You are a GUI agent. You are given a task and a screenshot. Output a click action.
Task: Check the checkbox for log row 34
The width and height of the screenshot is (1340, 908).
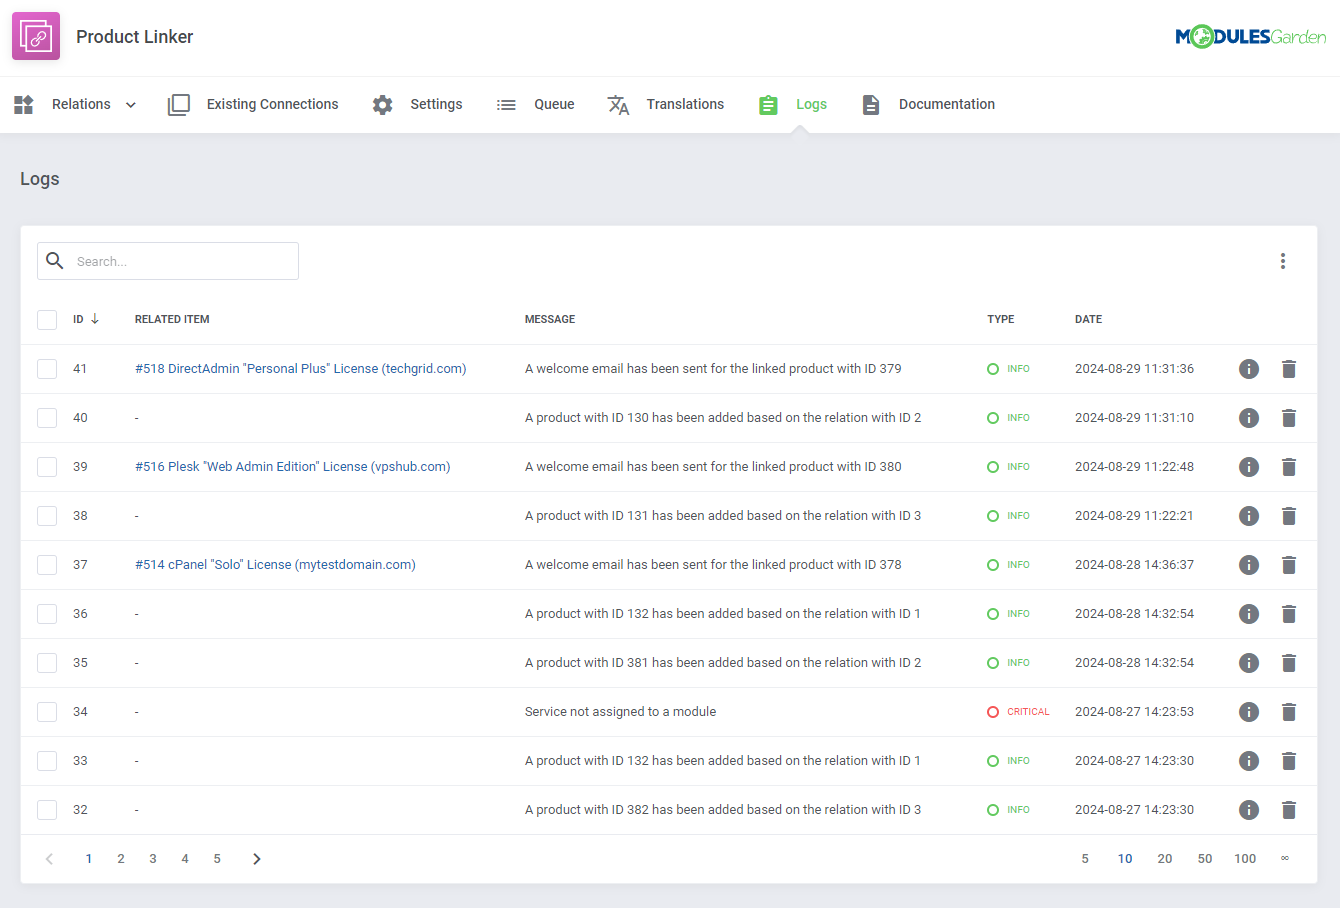47,712
